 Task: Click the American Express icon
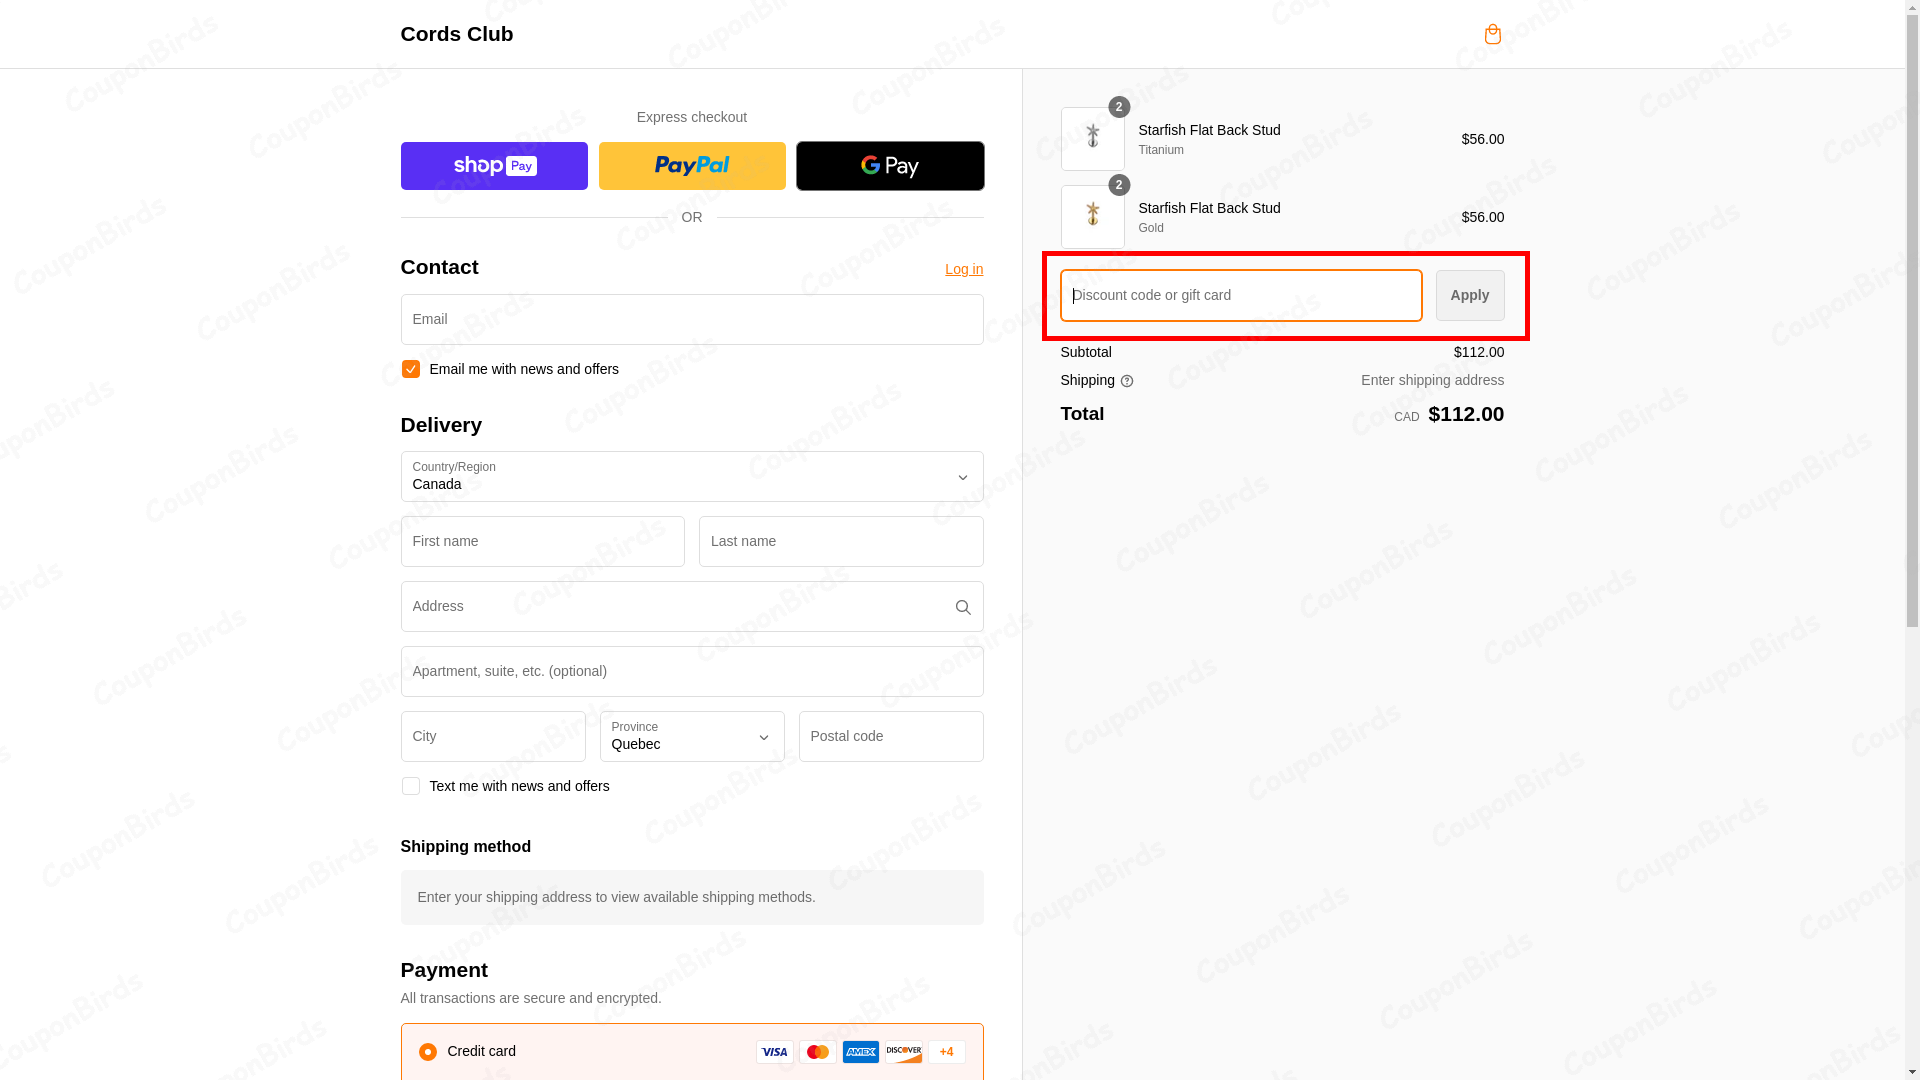(x=860, y=1052)
